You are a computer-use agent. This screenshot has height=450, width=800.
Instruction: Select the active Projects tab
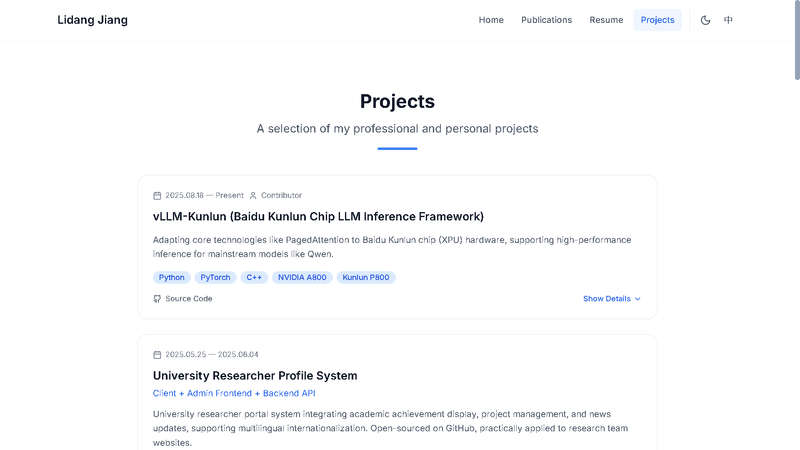[657, 20]
